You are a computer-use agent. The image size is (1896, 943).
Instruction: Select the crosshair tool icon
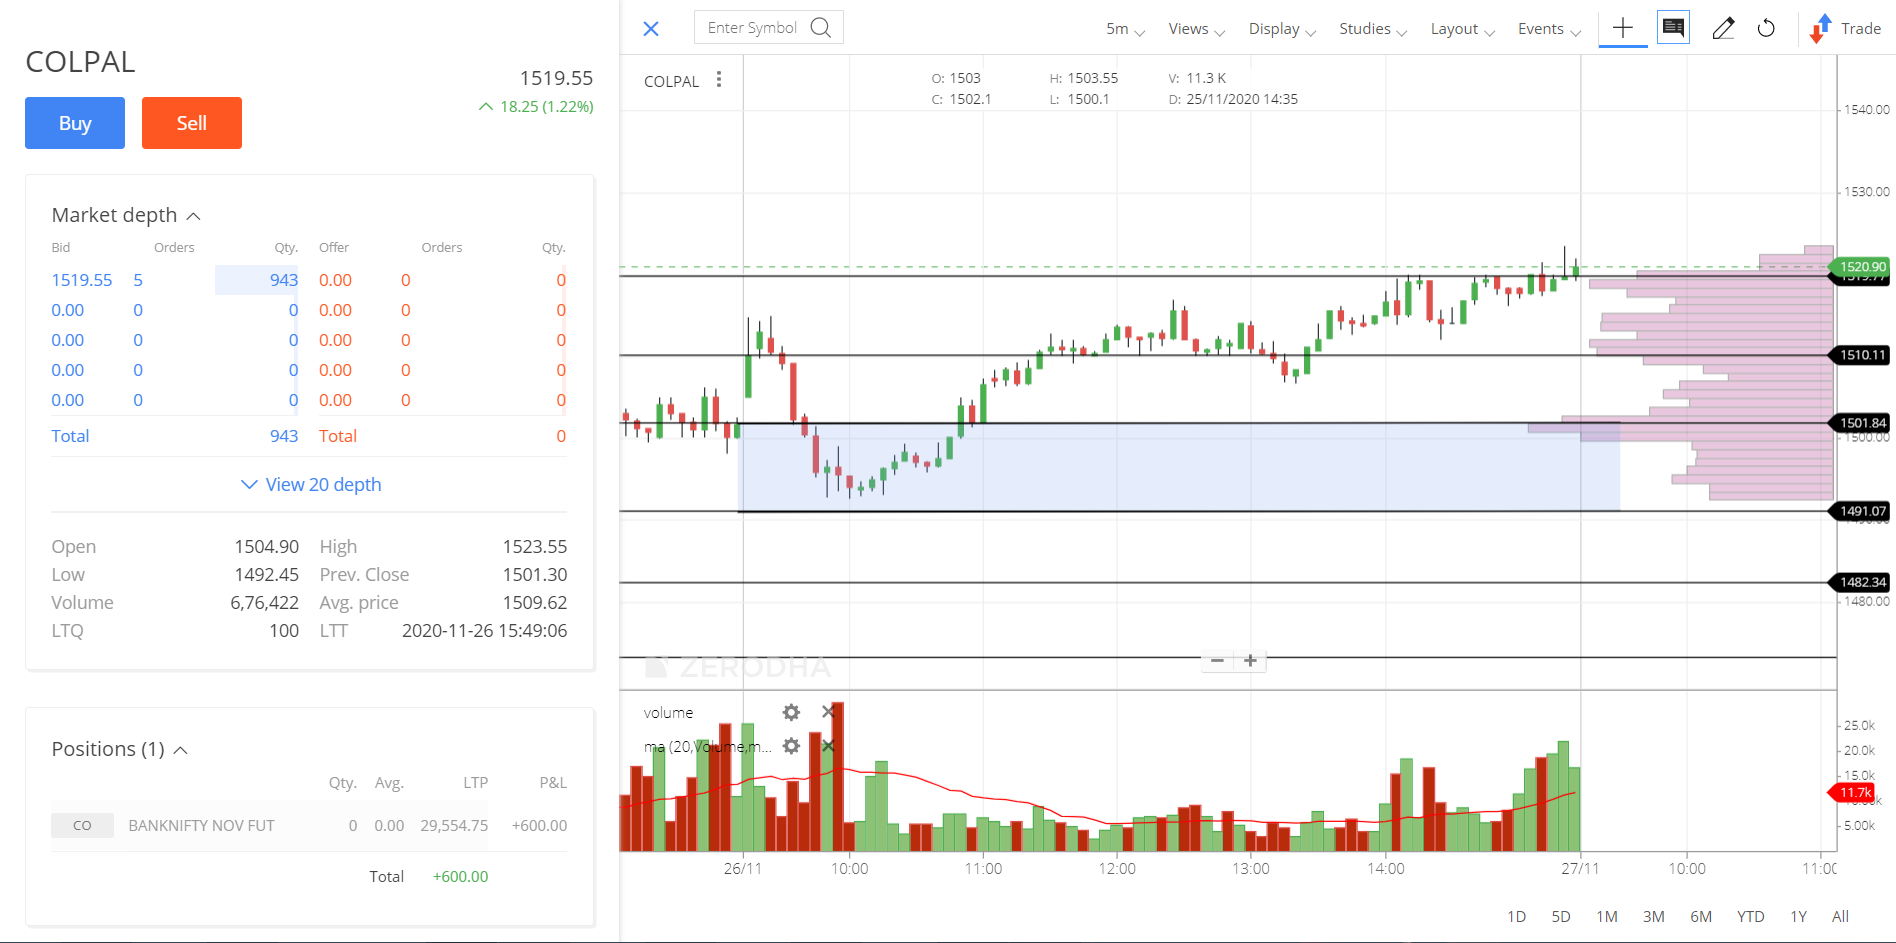coord(1623,28)
